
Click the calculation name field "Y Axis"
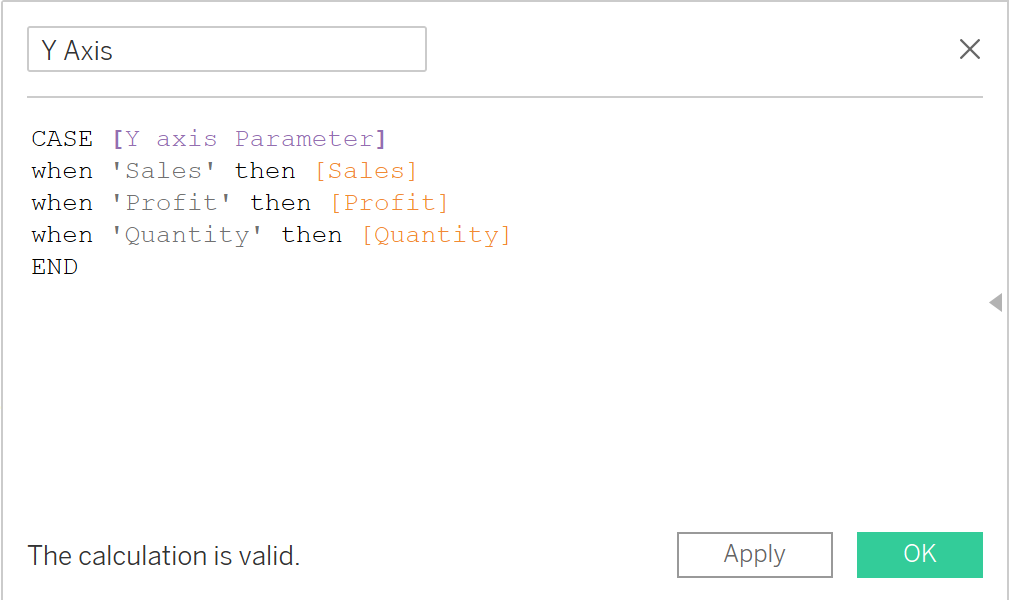click(226, 50)
